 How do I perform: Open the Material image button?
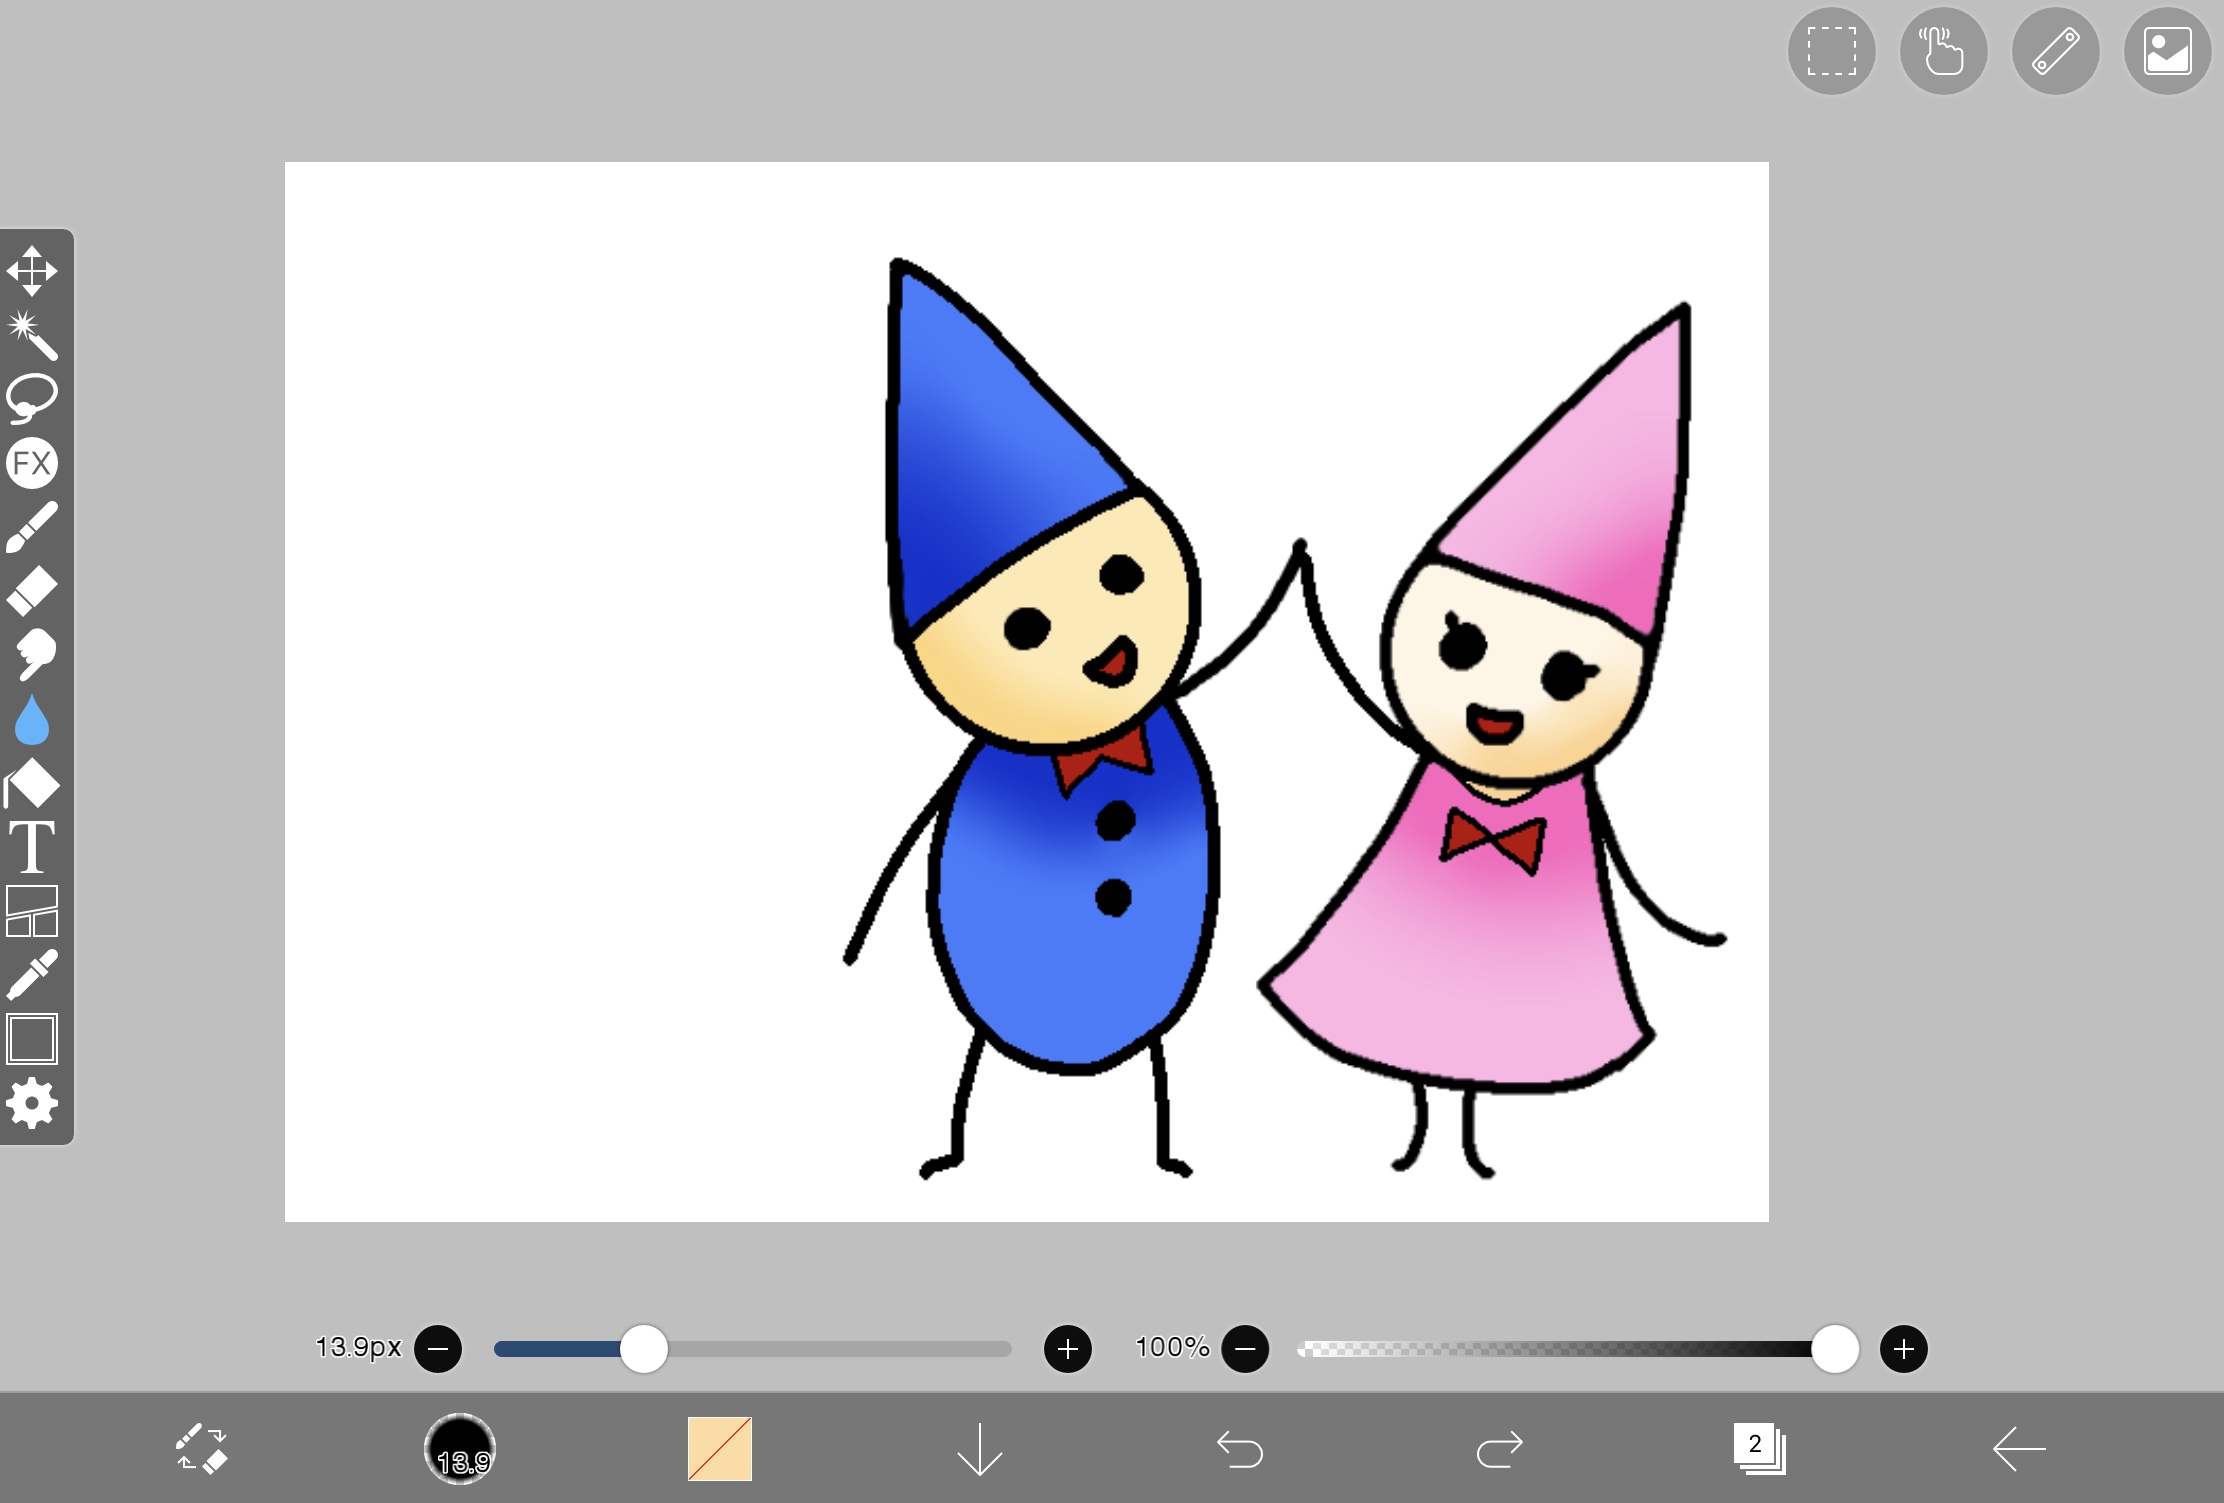click(x=2167, y=51)
